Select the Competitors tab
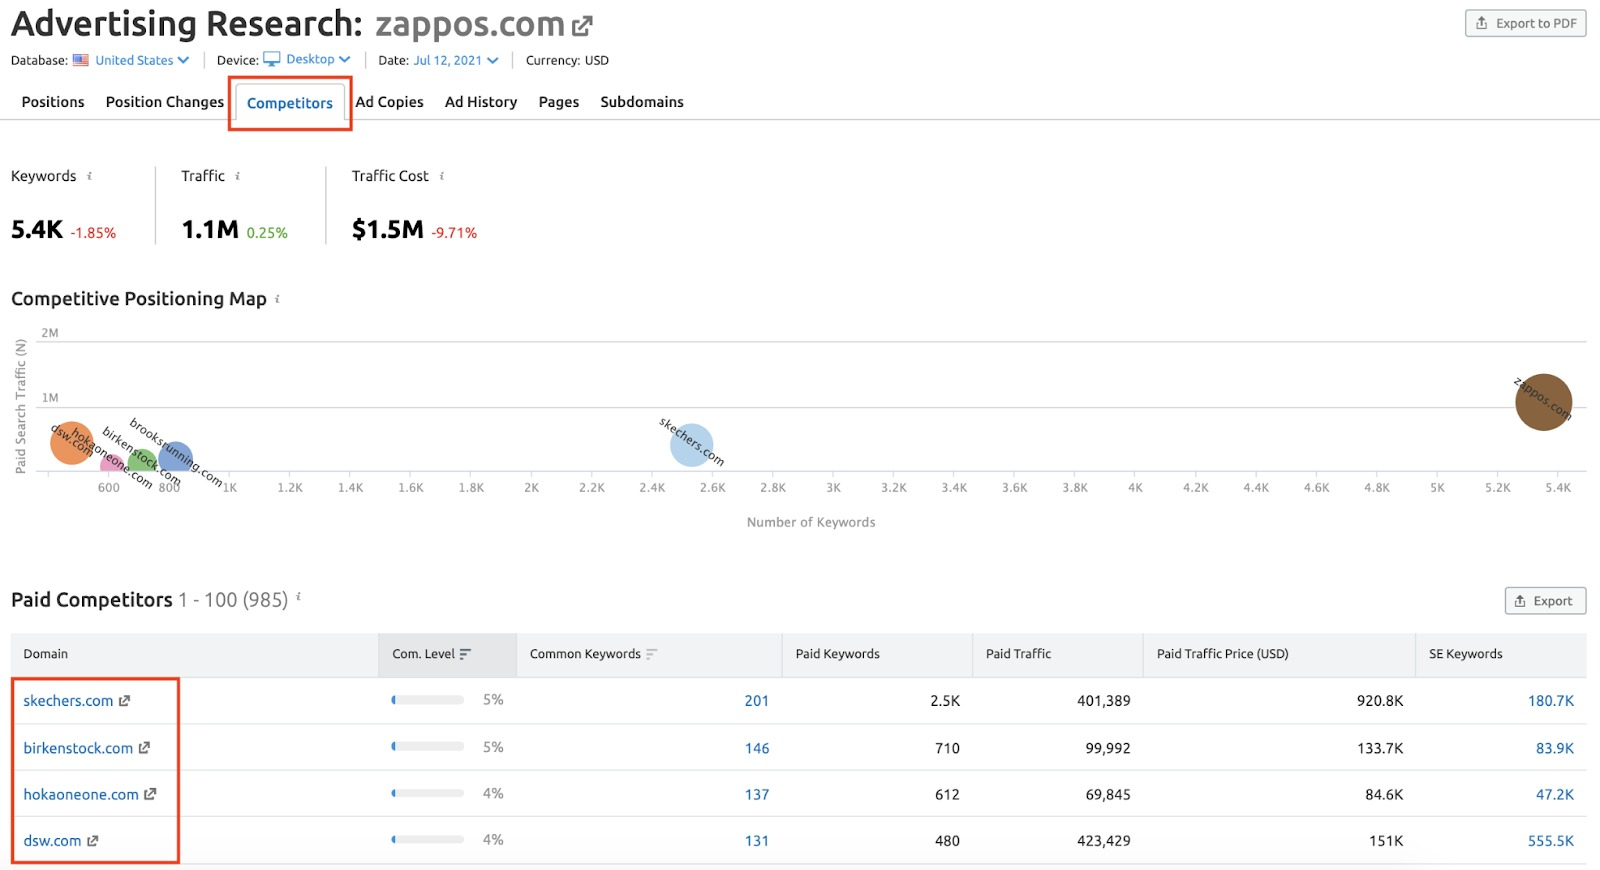The image size is (1600, 870). (x=290, y=103)
